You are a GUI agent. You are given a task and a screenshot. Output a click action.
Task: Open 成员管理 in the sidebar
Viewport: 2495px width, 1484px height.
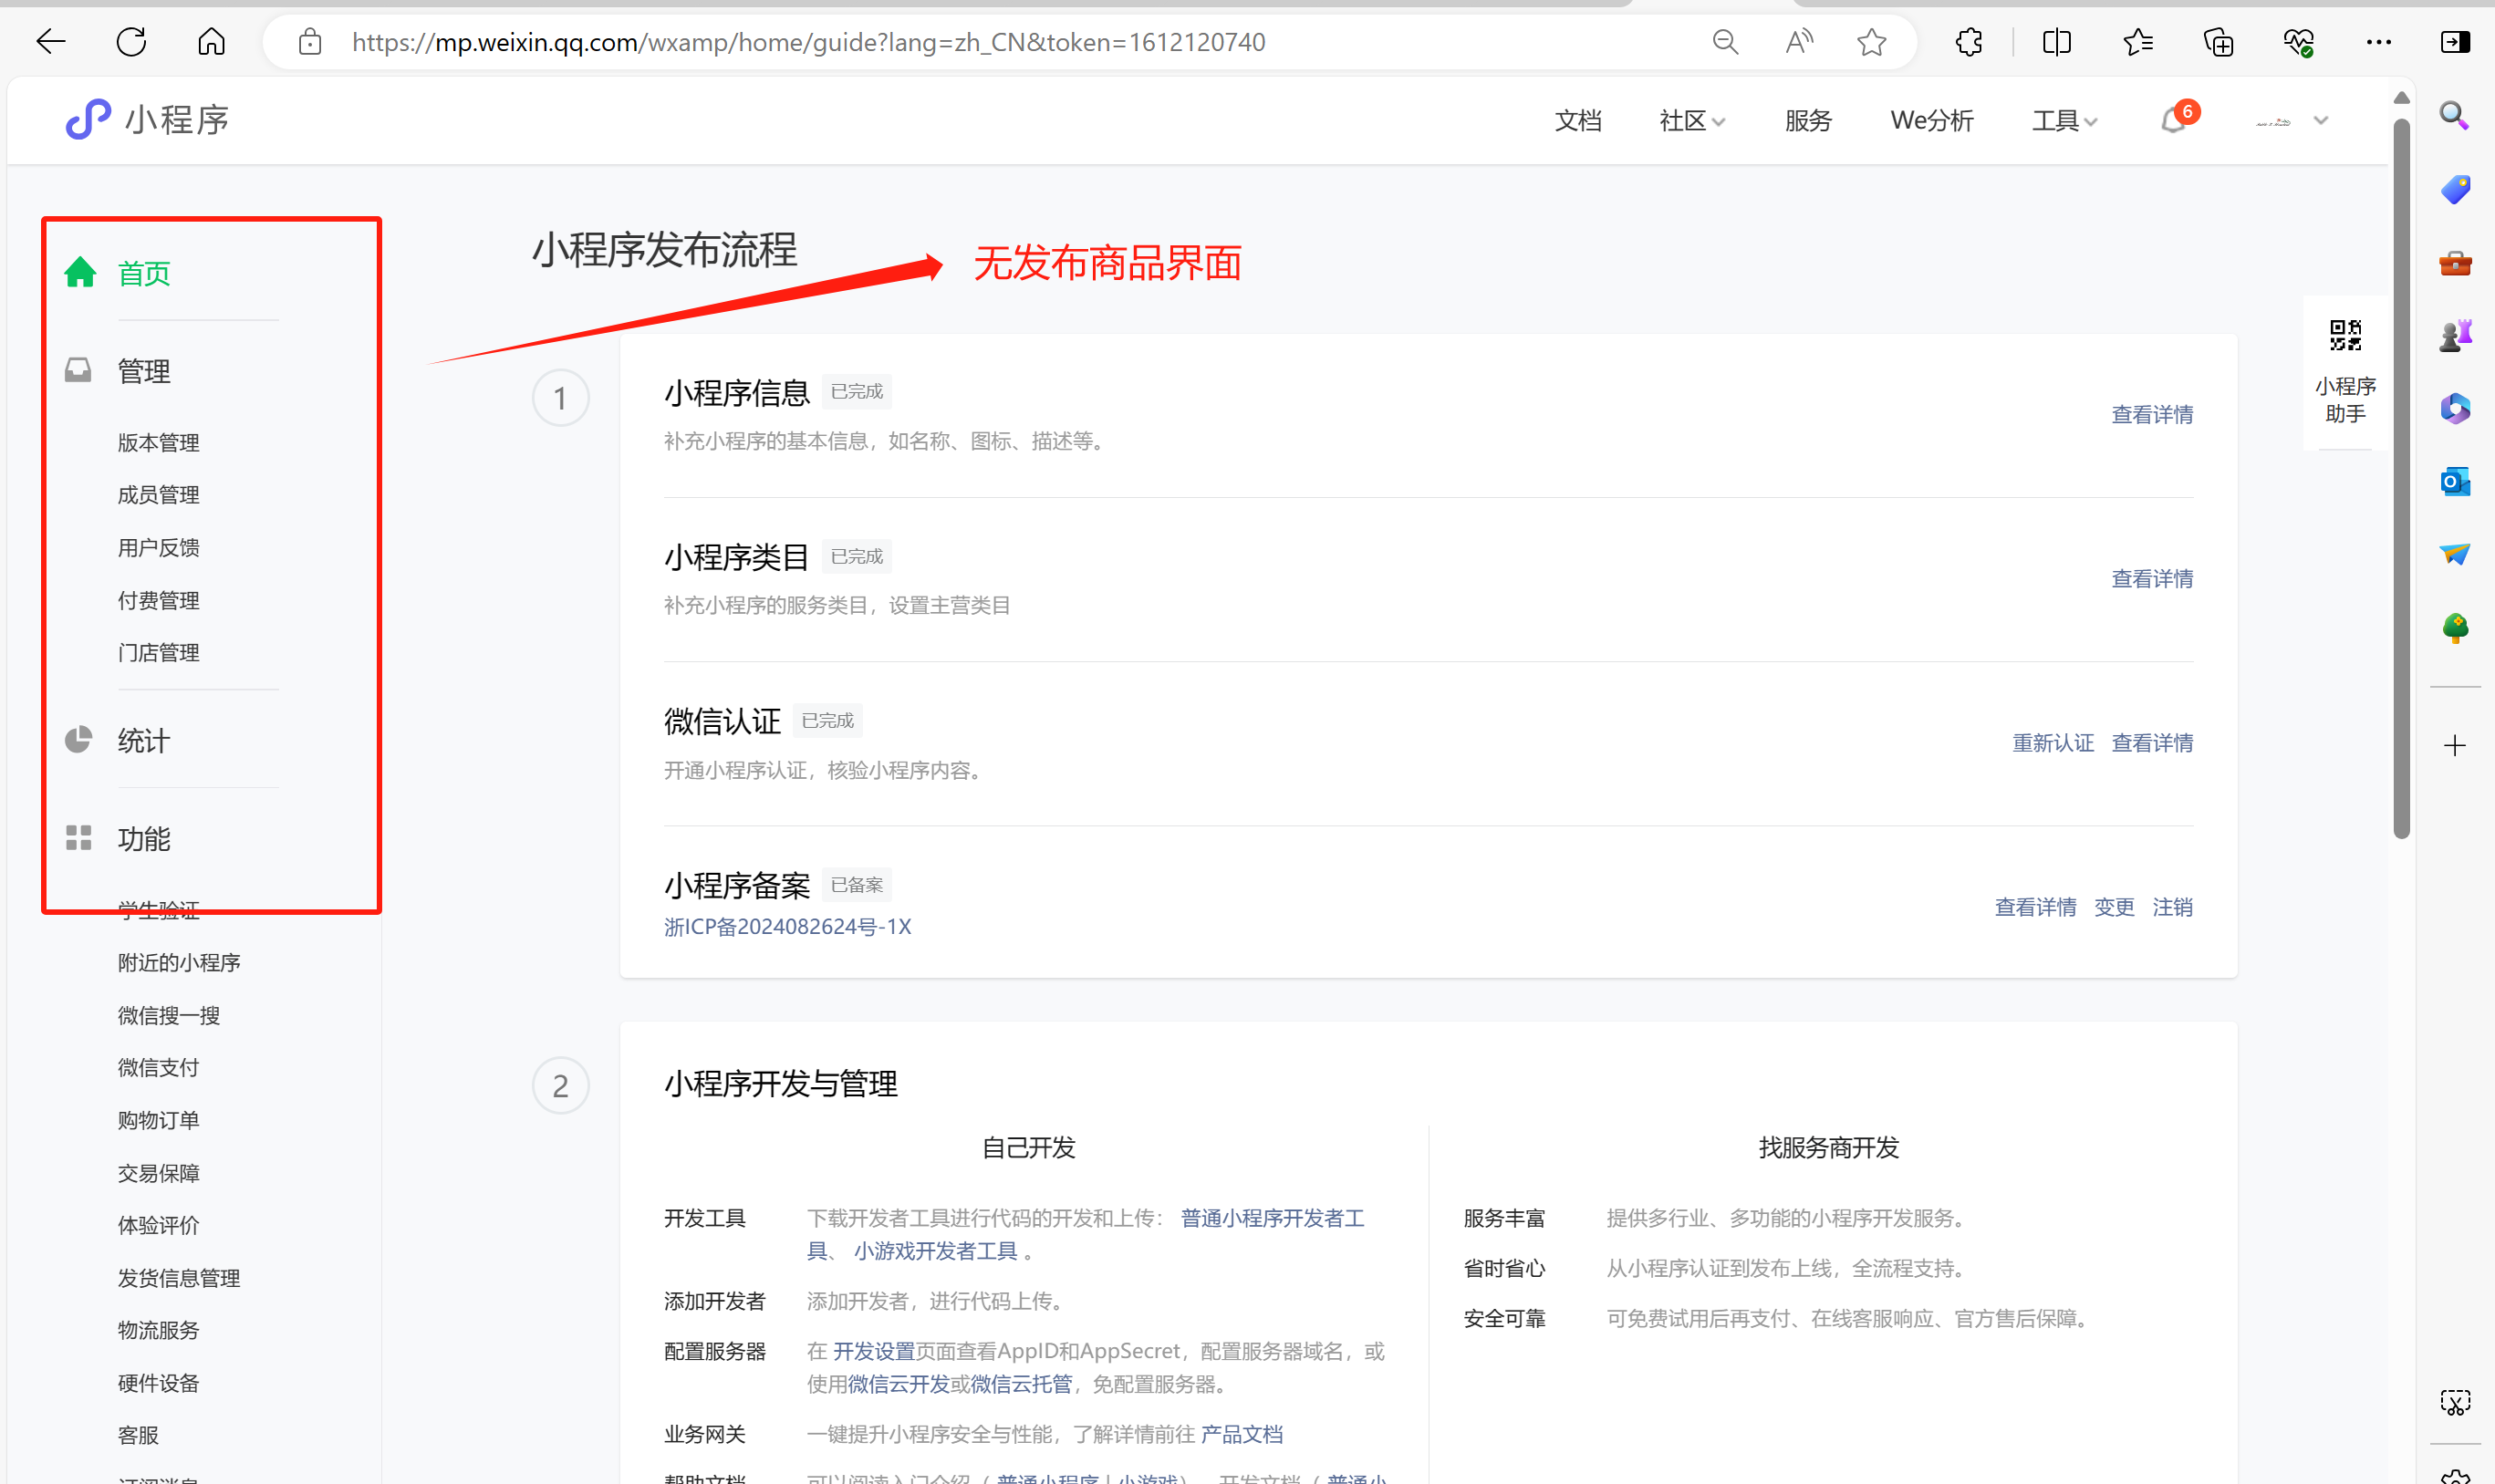coord(158,495)
